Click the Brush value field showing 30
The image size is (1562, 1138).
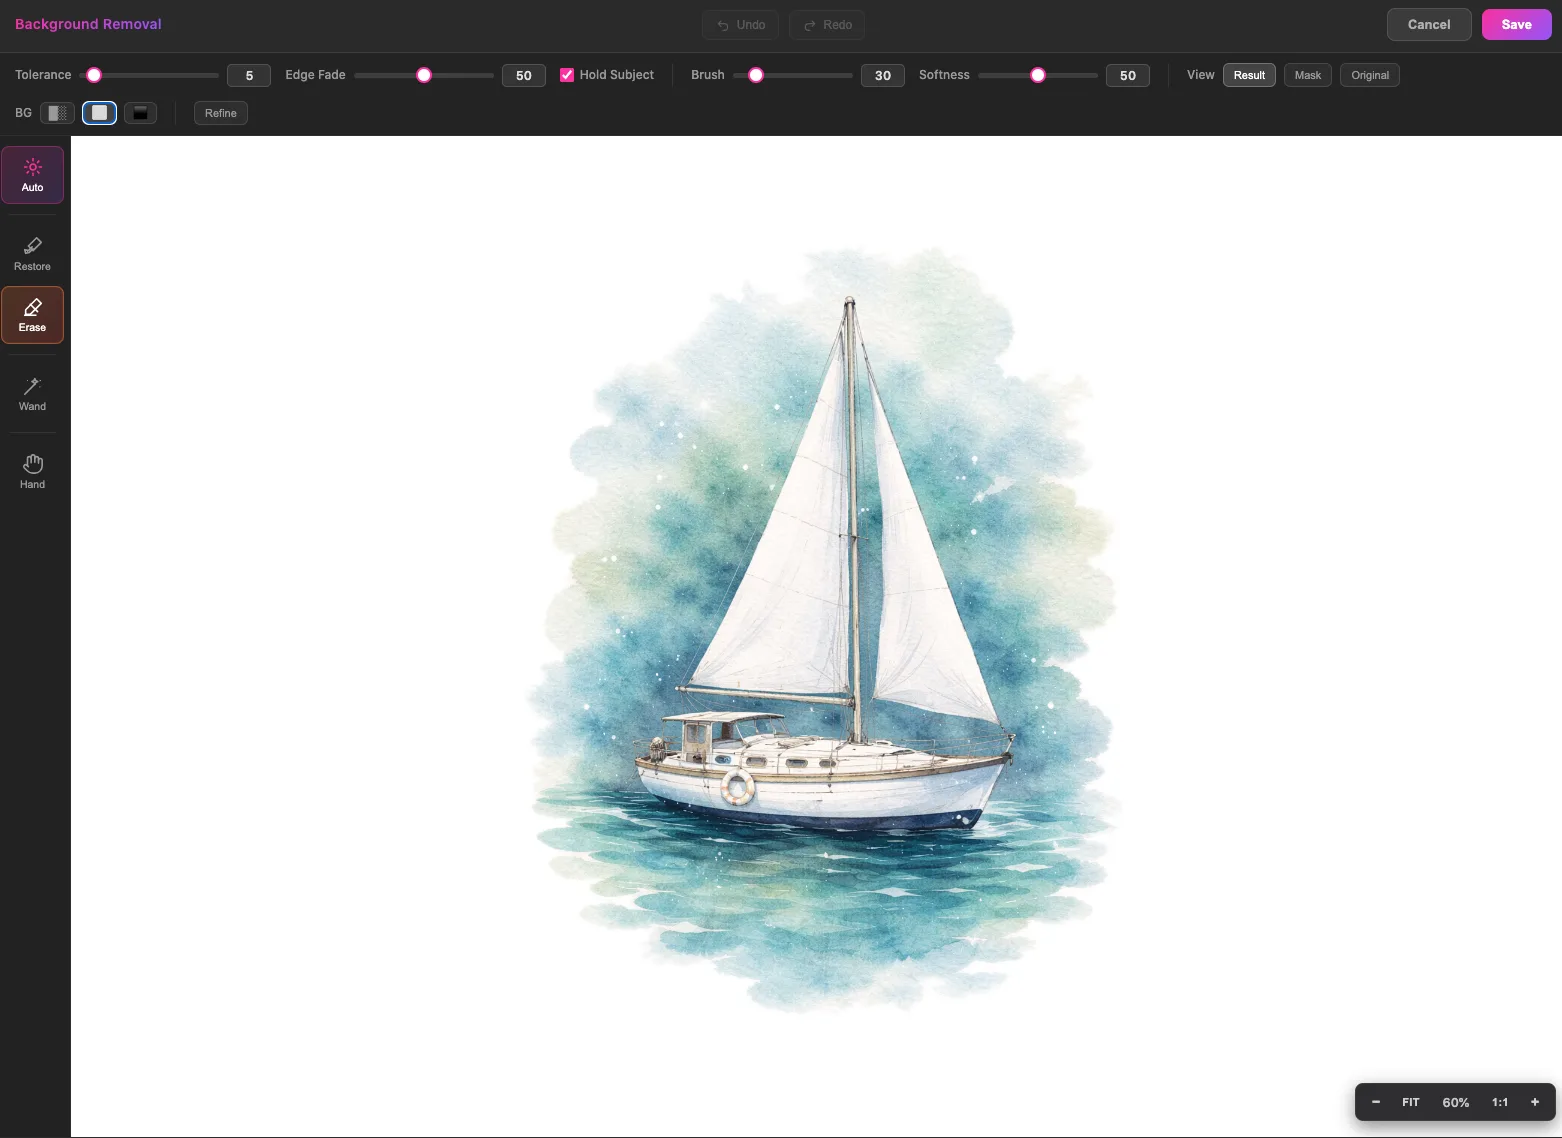tap(883, 75)
